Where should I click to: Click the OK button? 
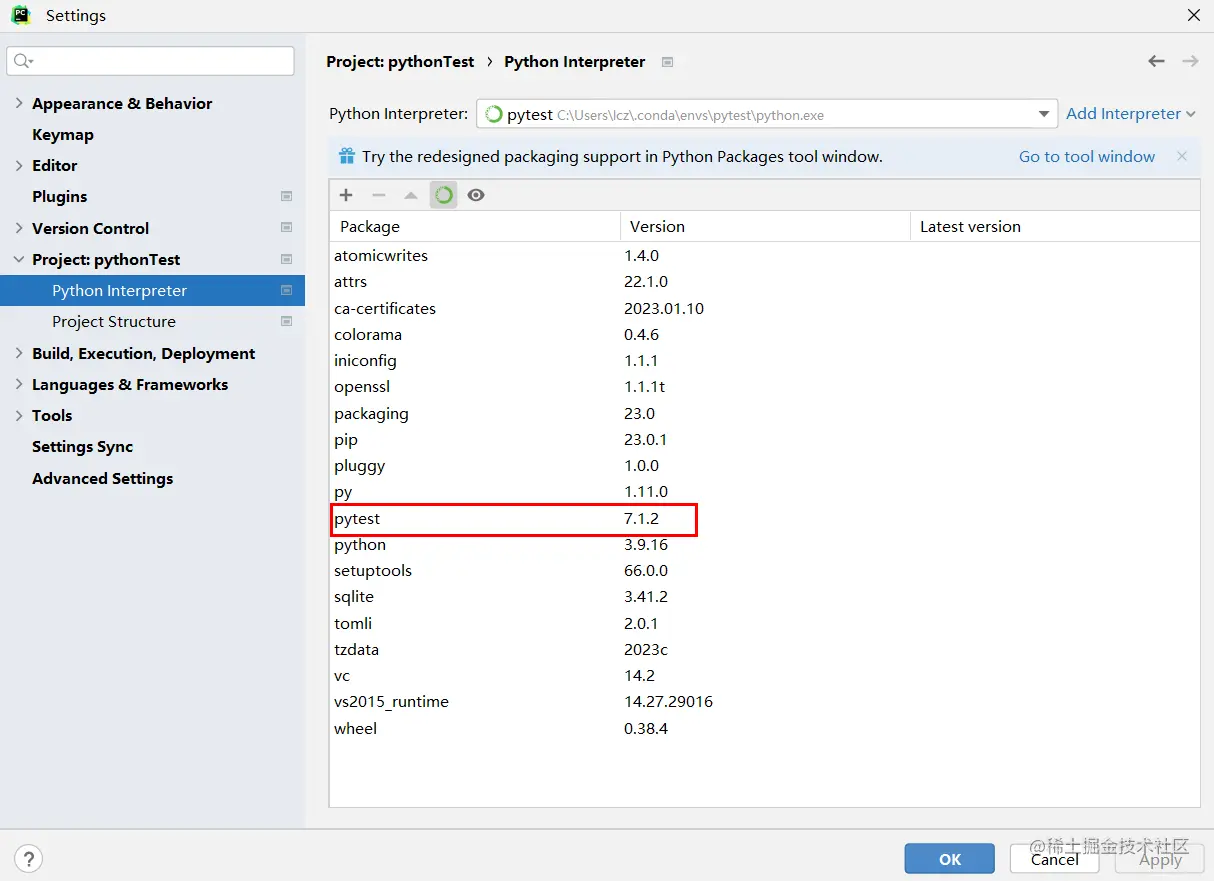[x=950, y=859]
